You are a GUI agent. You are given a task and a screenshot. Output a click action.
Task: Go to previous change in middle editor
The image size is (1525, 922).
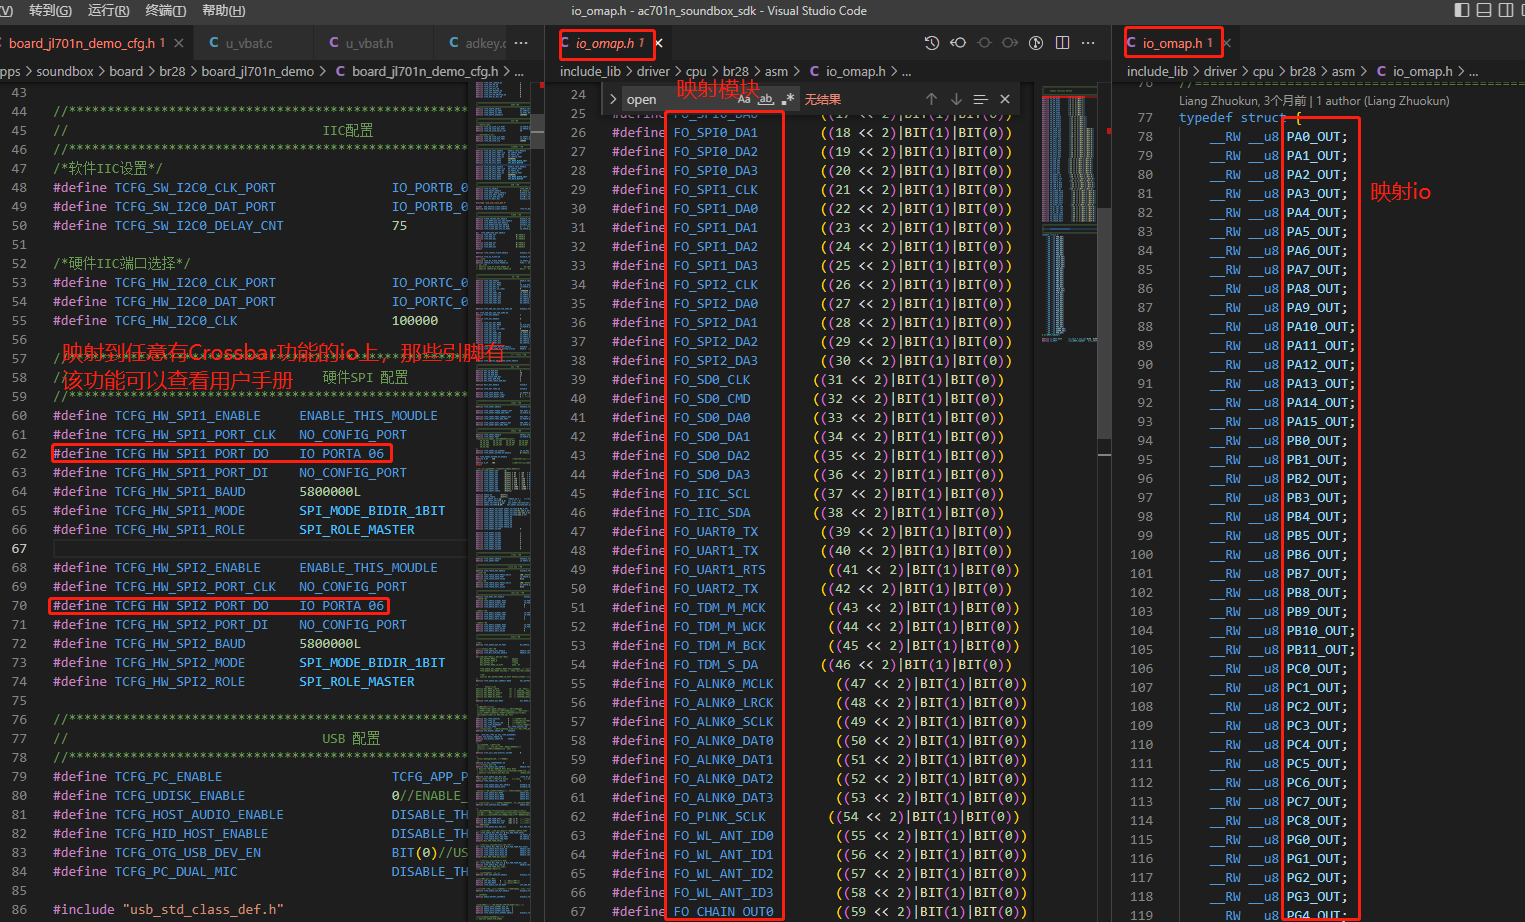tap(958, 43)
